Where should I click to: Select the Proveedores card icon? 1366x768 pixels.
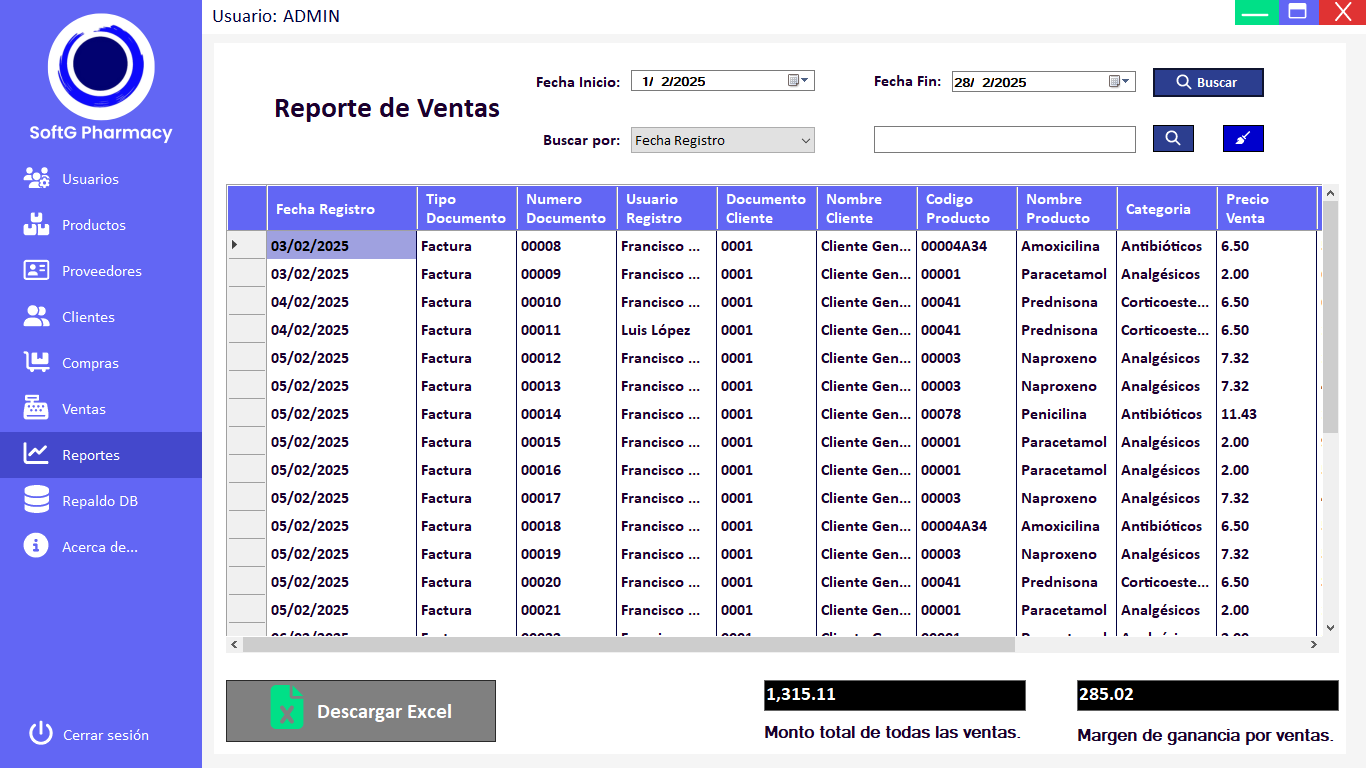click(x=37, y=271)
